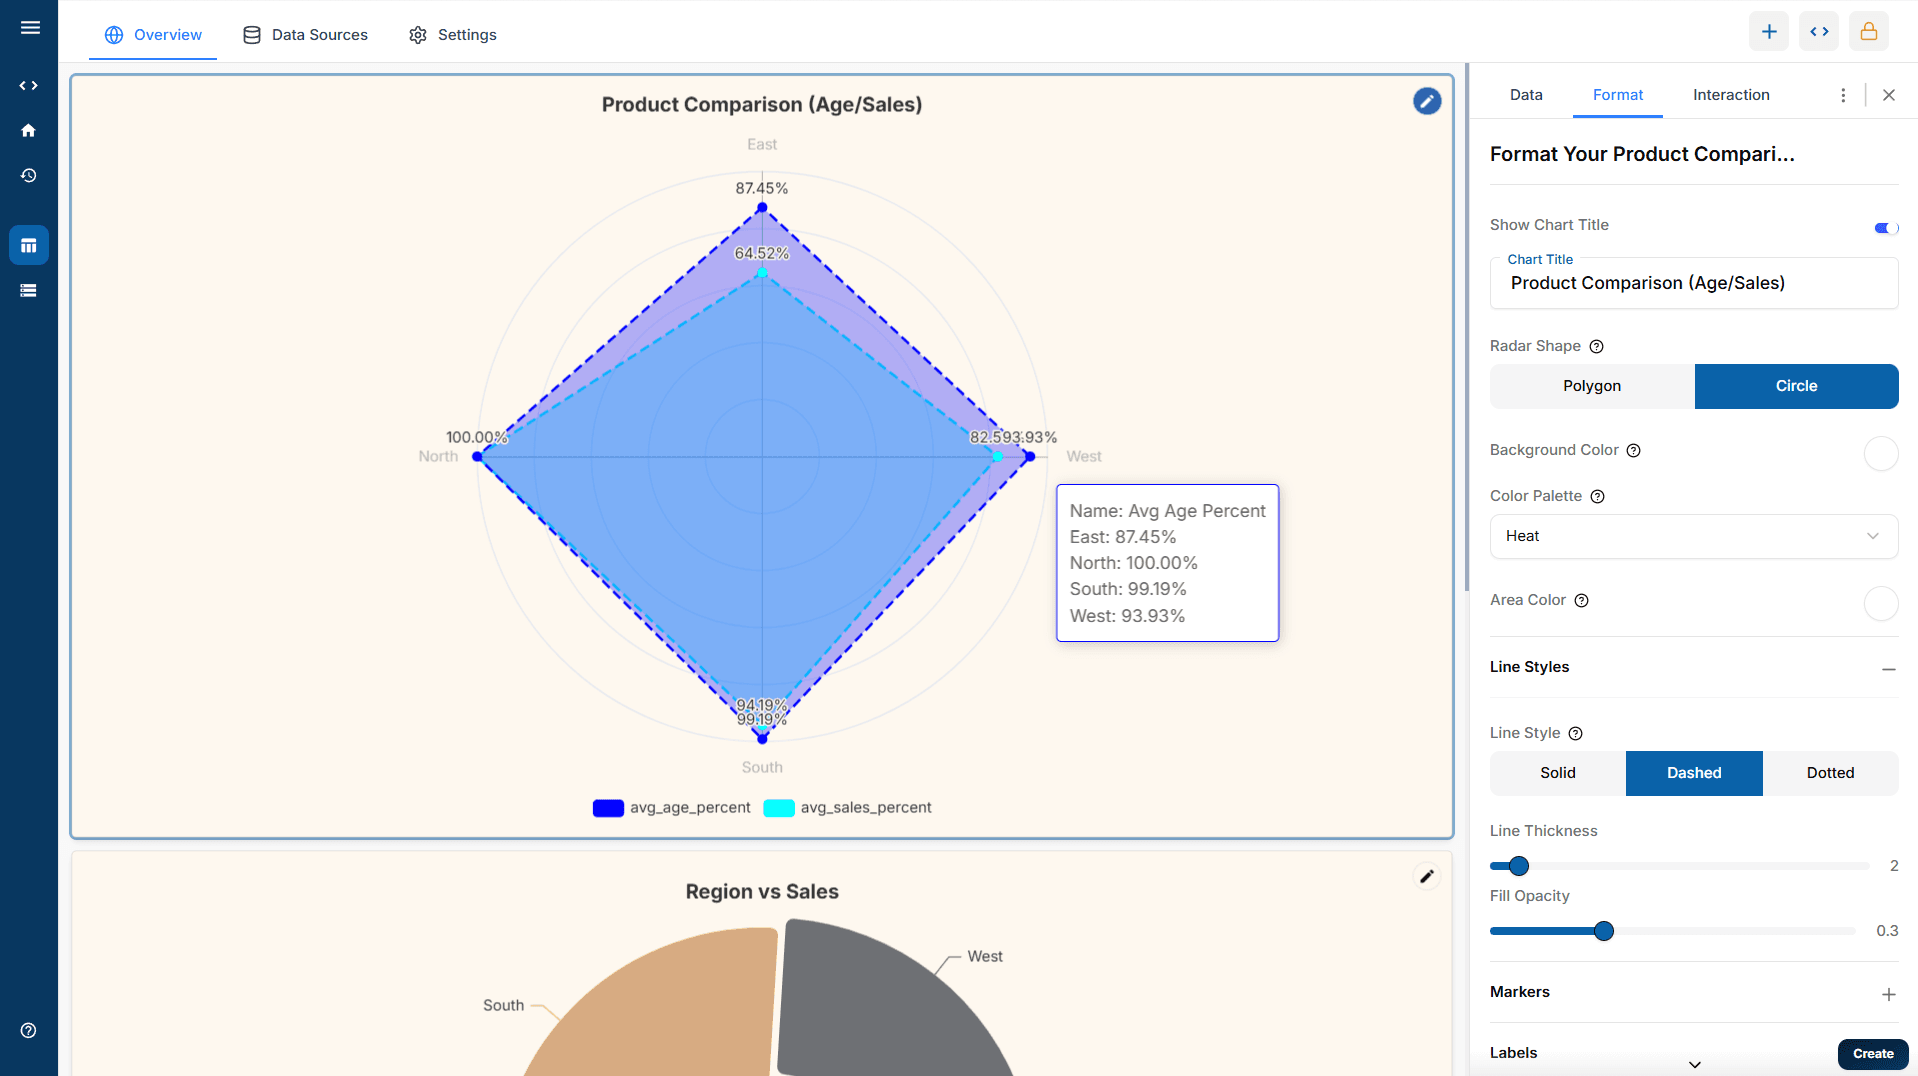1918x1076 pixels.
Task: Click Radar Shape help icon
Action: 1597,347
